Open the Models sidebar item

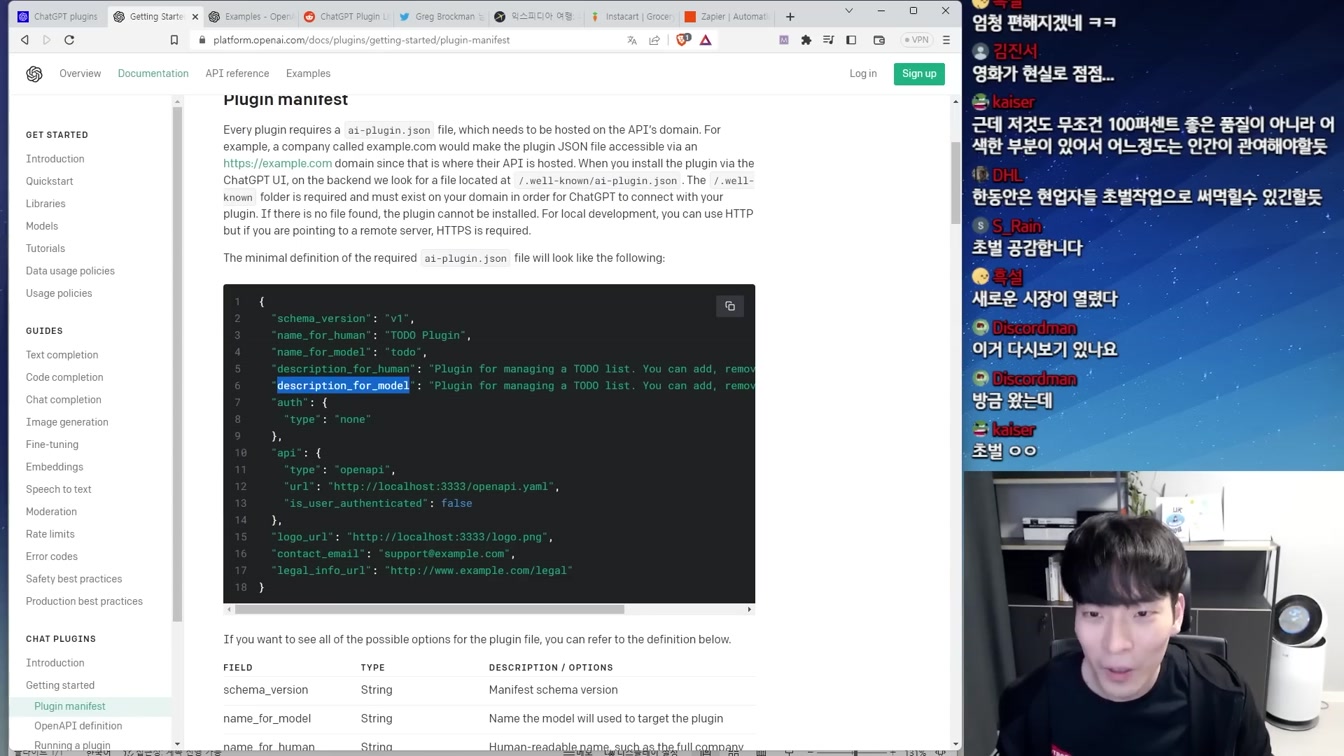point(42,226)
